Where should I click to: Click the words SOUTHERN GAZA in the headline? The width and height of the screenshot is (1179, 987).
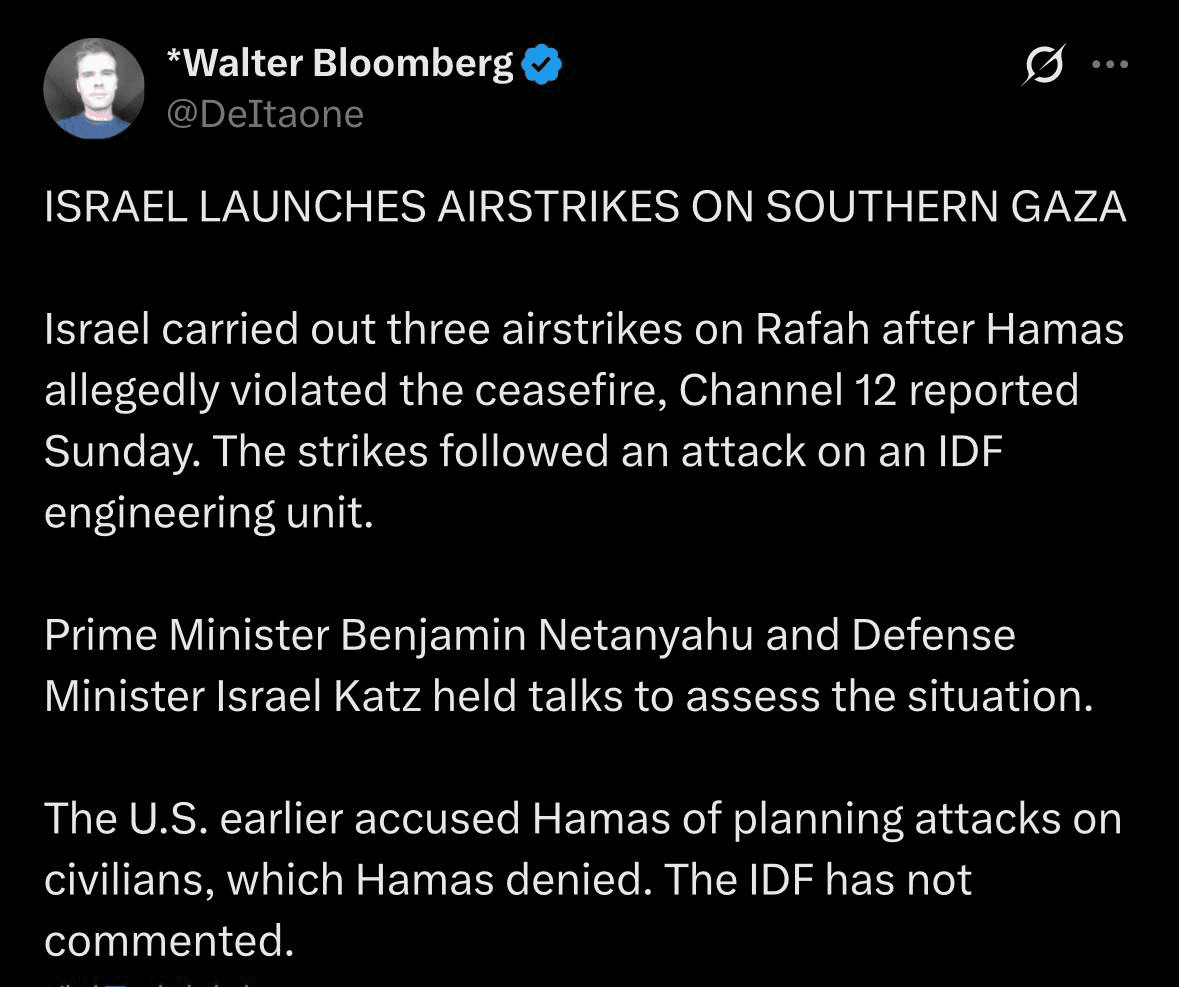pos(945,207)
